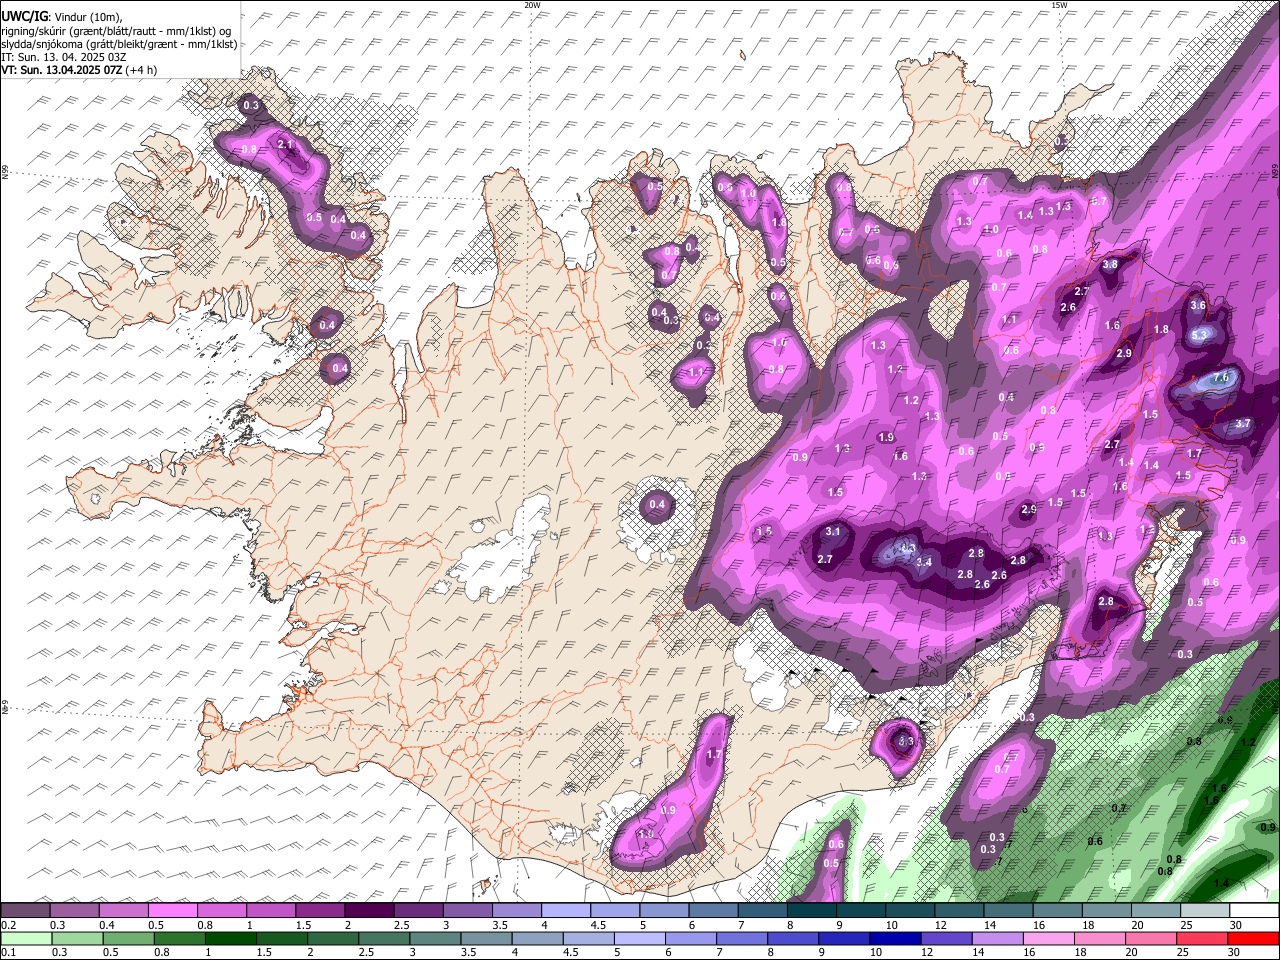Pick the royal blue 9 swatch in the lower legend row
Viewport: 1280px width, 960px height.
pos(845,939)
